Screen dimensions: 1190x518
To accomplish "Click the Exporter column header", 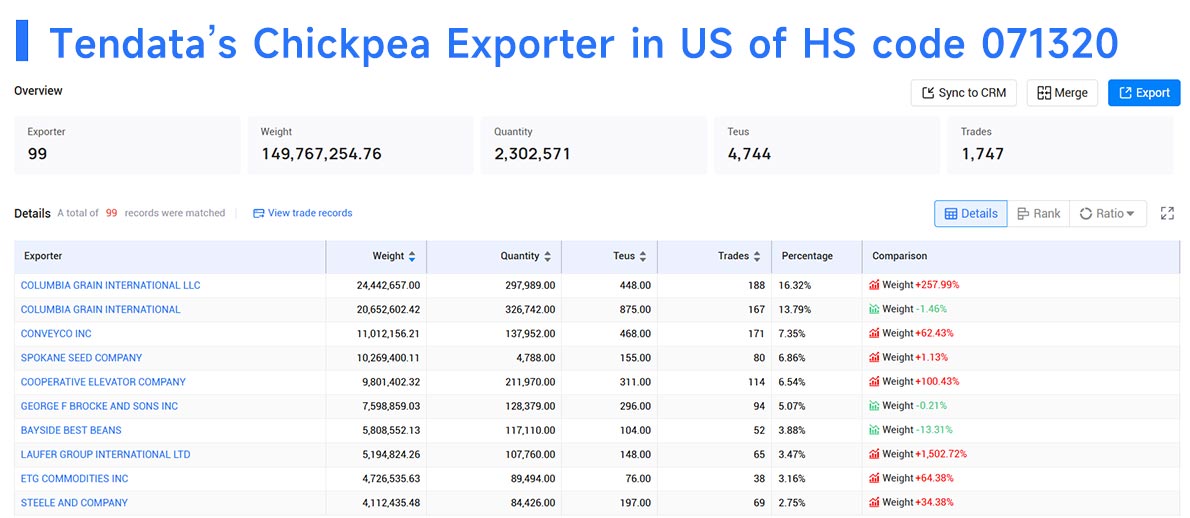I will tap(171, 256).
